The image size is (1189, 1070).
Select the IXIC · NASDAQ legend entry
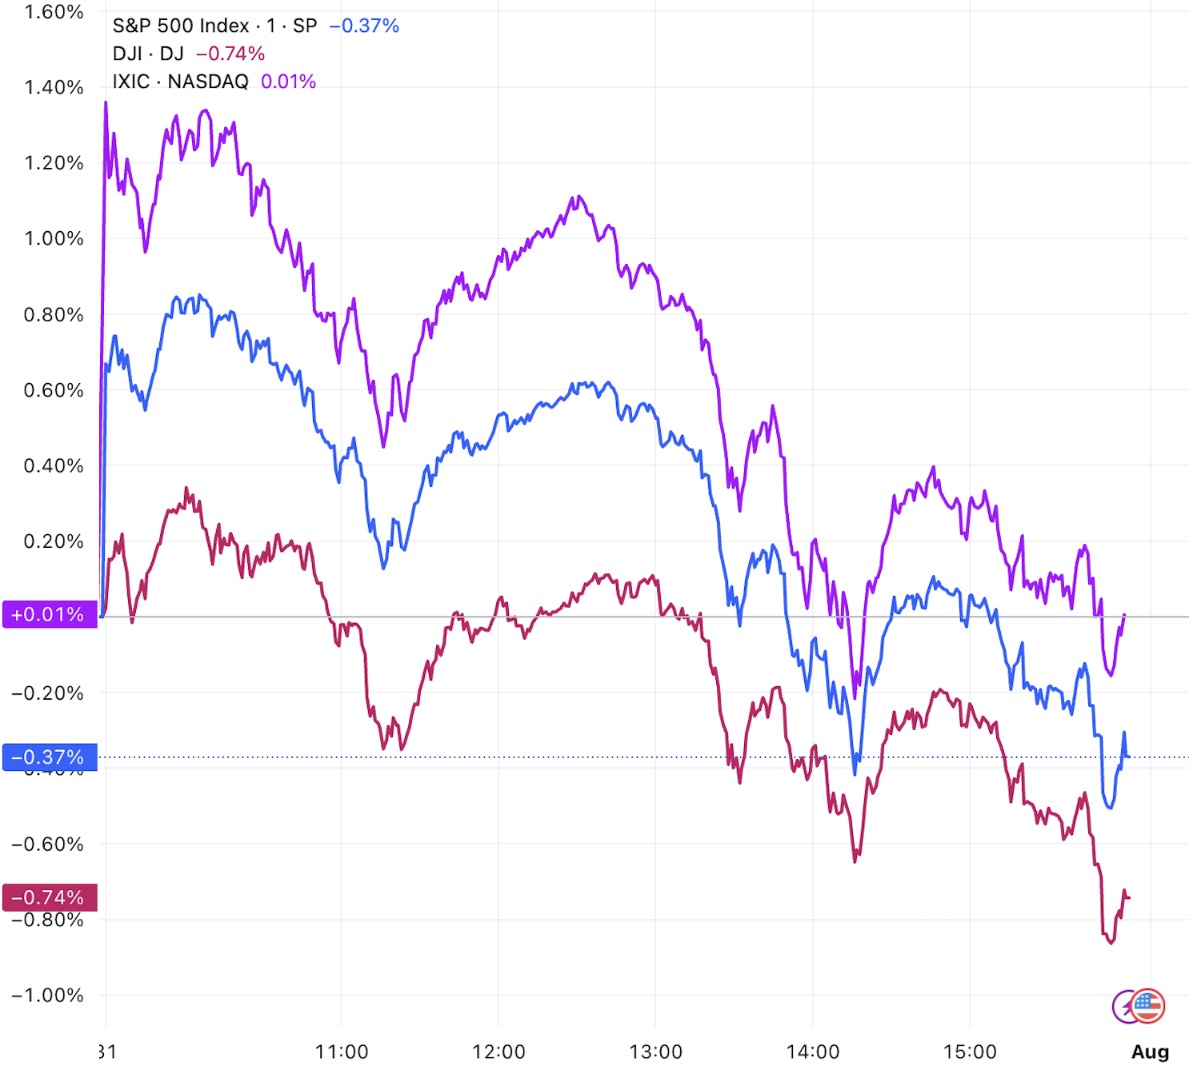[x=180, y=82]
